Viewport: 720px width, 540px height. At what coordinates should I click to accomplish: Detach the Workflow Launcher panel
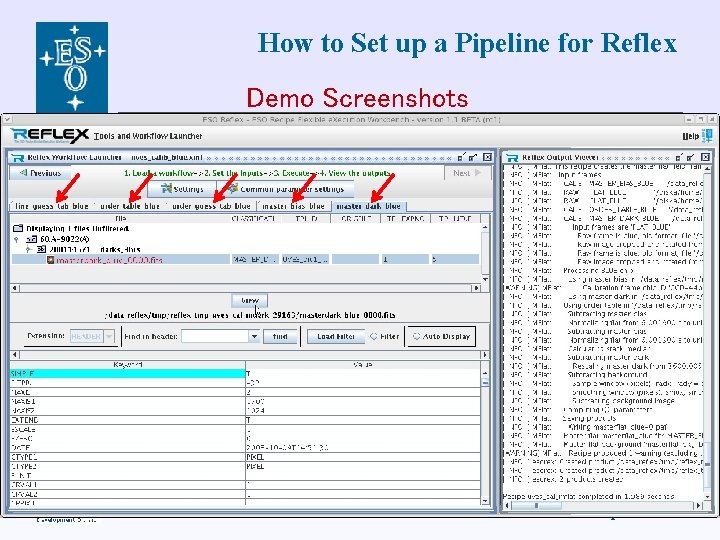[x=461, y=157]
